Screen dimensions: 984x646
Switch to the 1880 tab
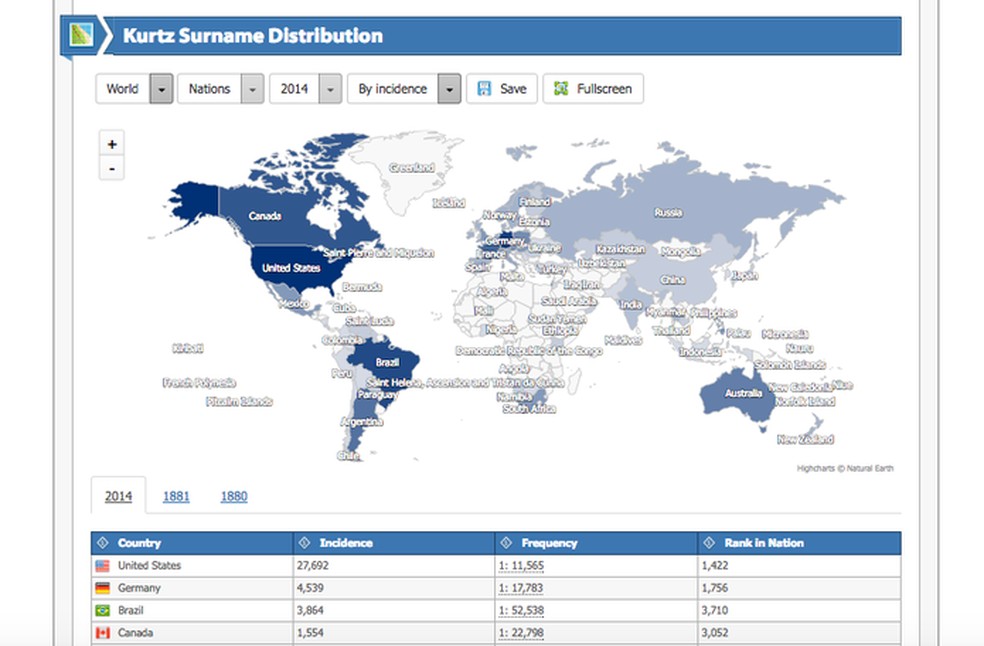click(x=234, y=496)
